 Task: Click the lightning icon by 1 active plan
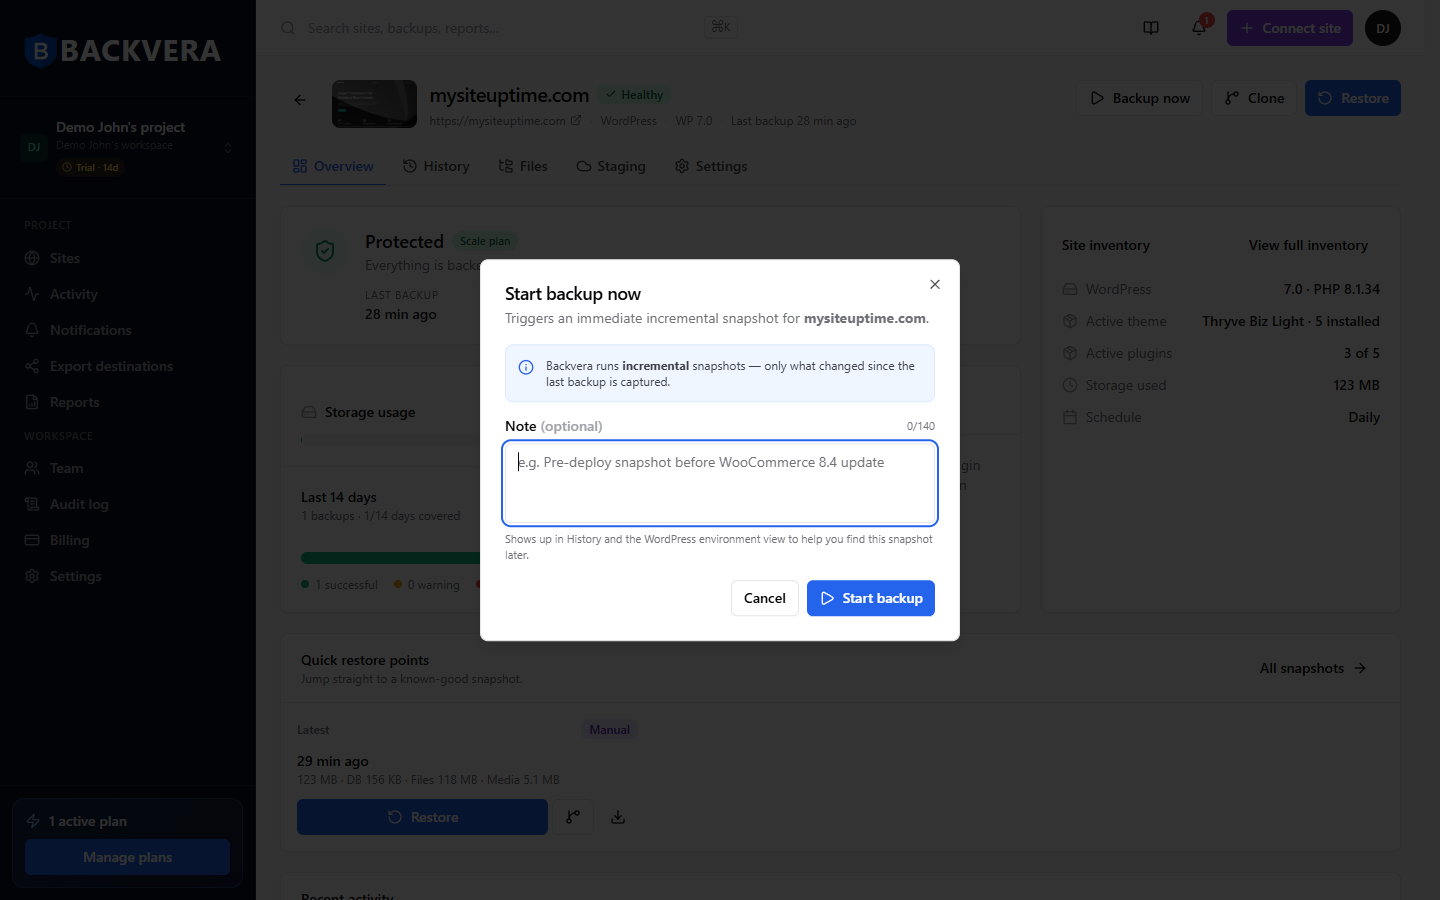point(33,821)
